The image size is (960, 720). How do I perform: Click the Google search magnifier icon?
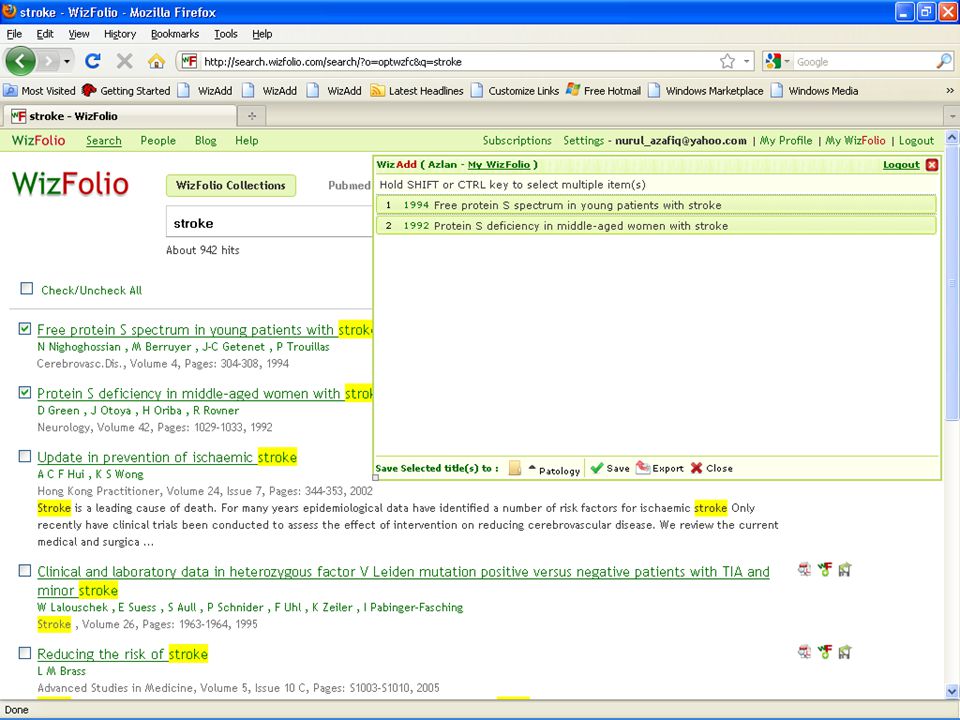coord(944,61)
